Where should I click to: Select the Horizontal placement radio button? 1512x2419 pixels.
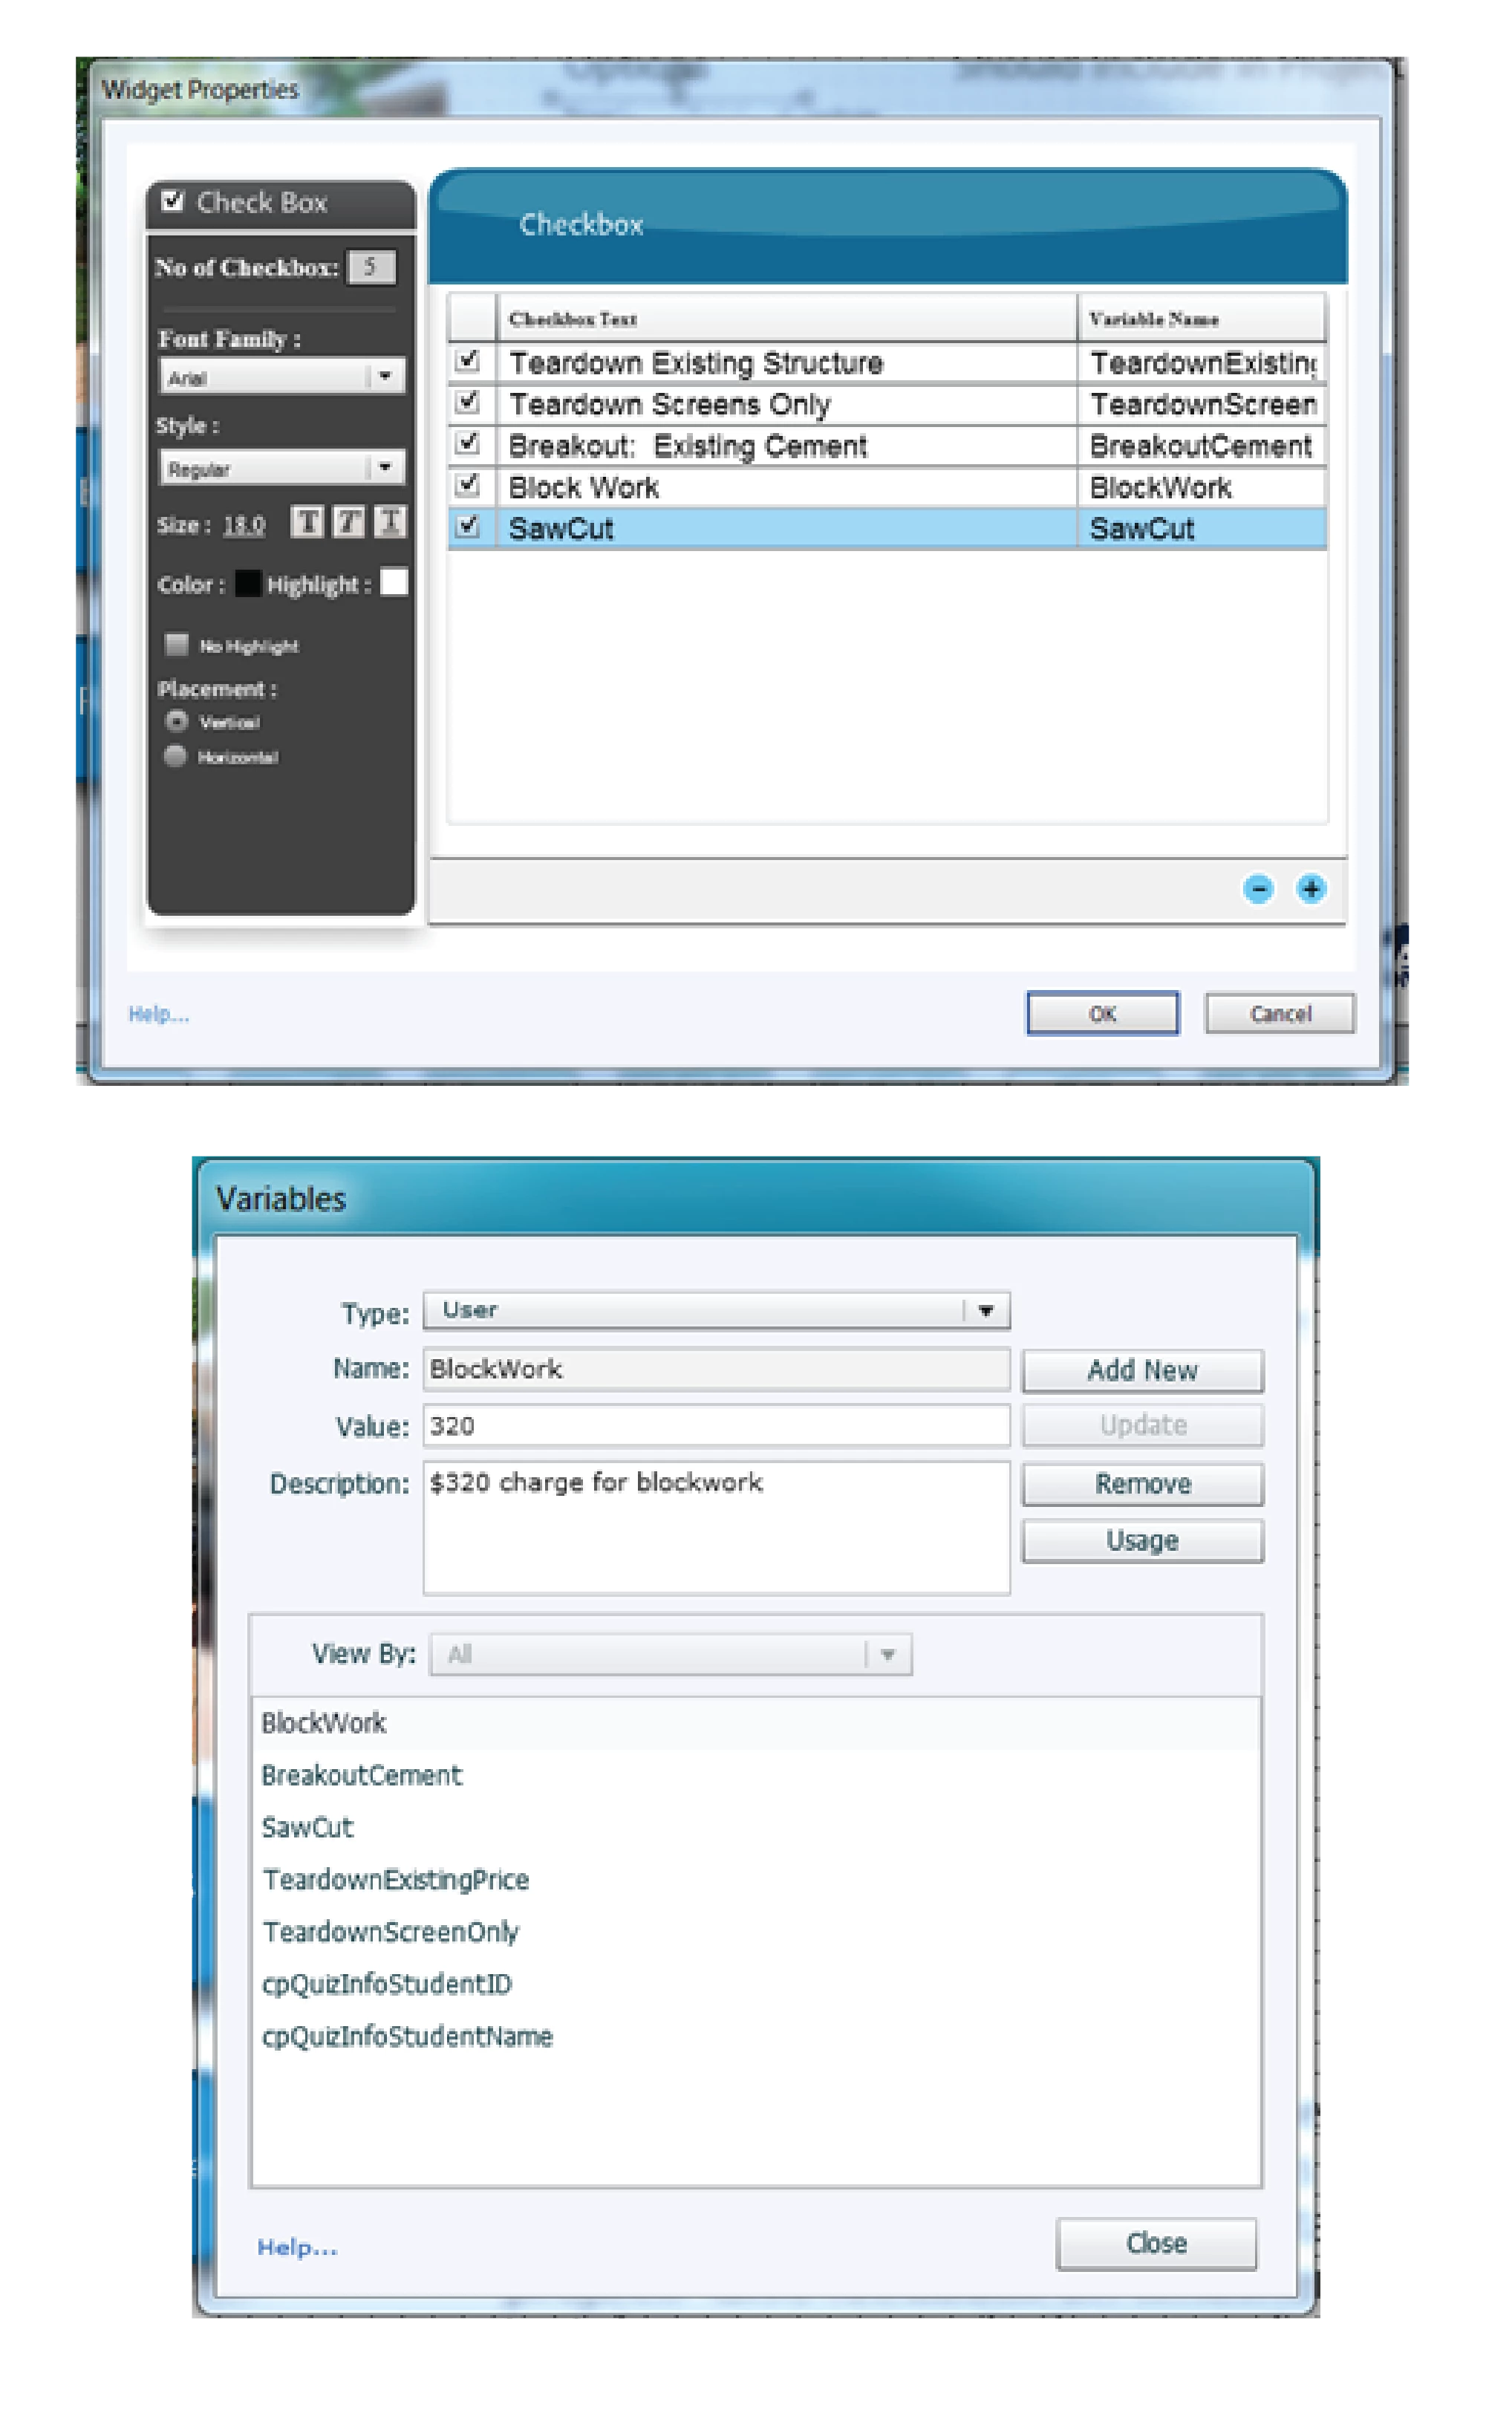[x=176, y=756]
